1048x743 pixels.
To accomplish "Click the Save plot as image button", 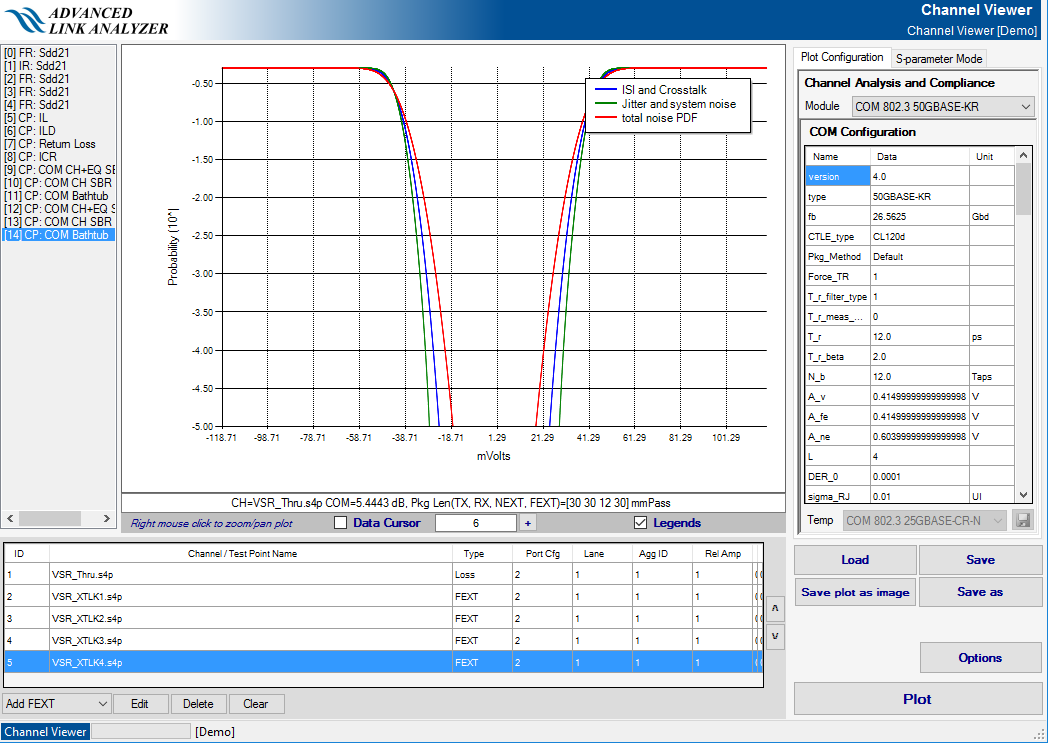I will 855,592.
